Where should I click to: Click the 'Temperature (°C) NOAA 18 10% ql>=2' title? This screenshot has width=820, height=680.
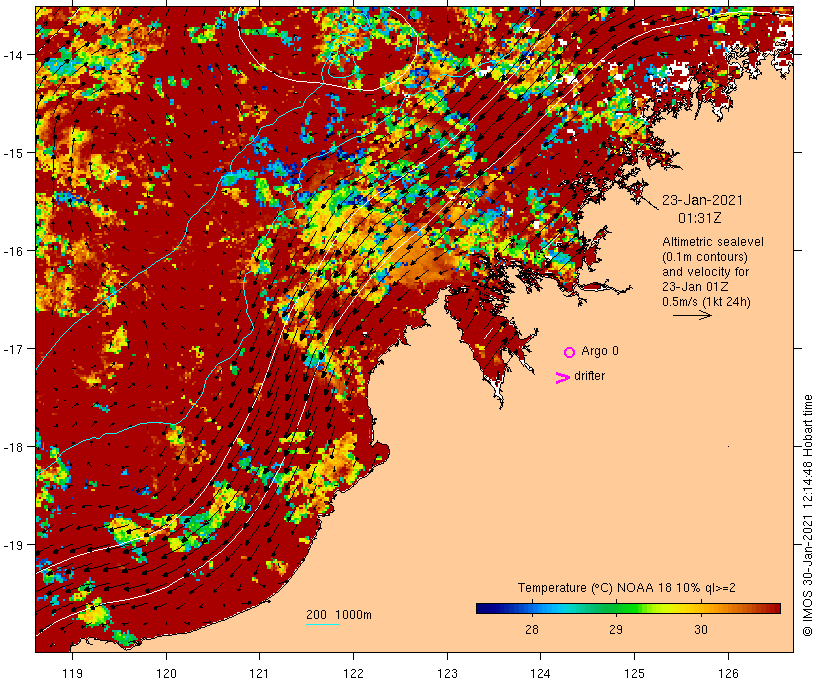click(627, 588)
